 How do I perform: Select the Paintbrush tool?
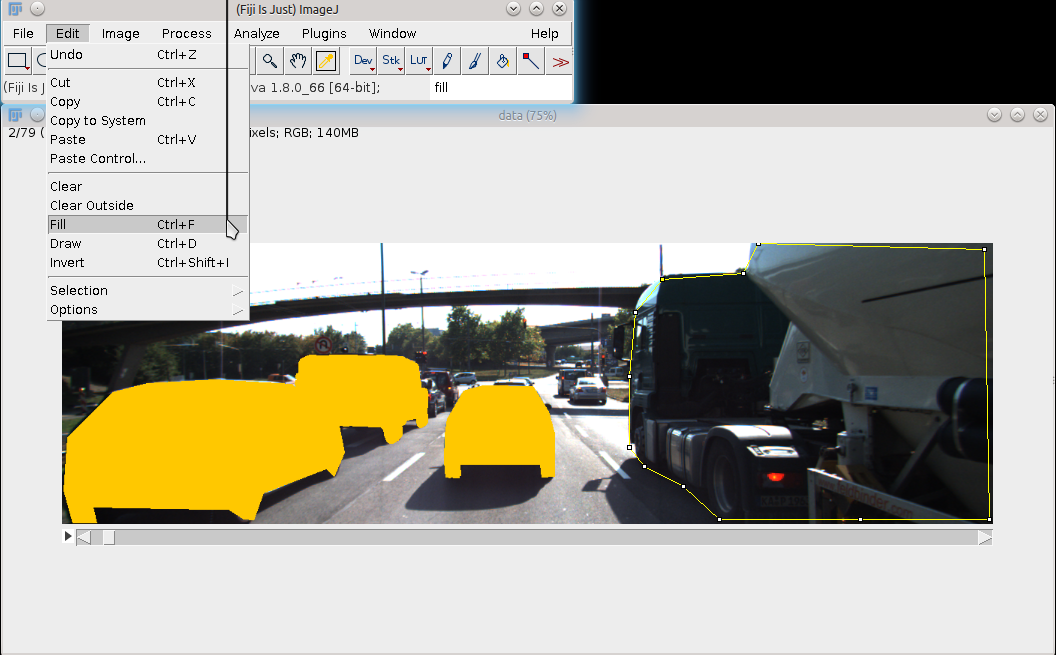(473, 61)
